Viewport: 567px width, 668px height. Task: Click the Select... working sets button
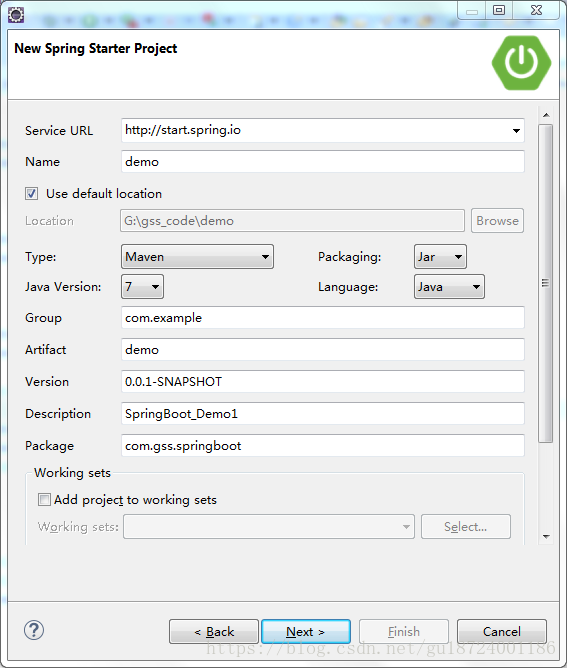click(x=466, y=527)
